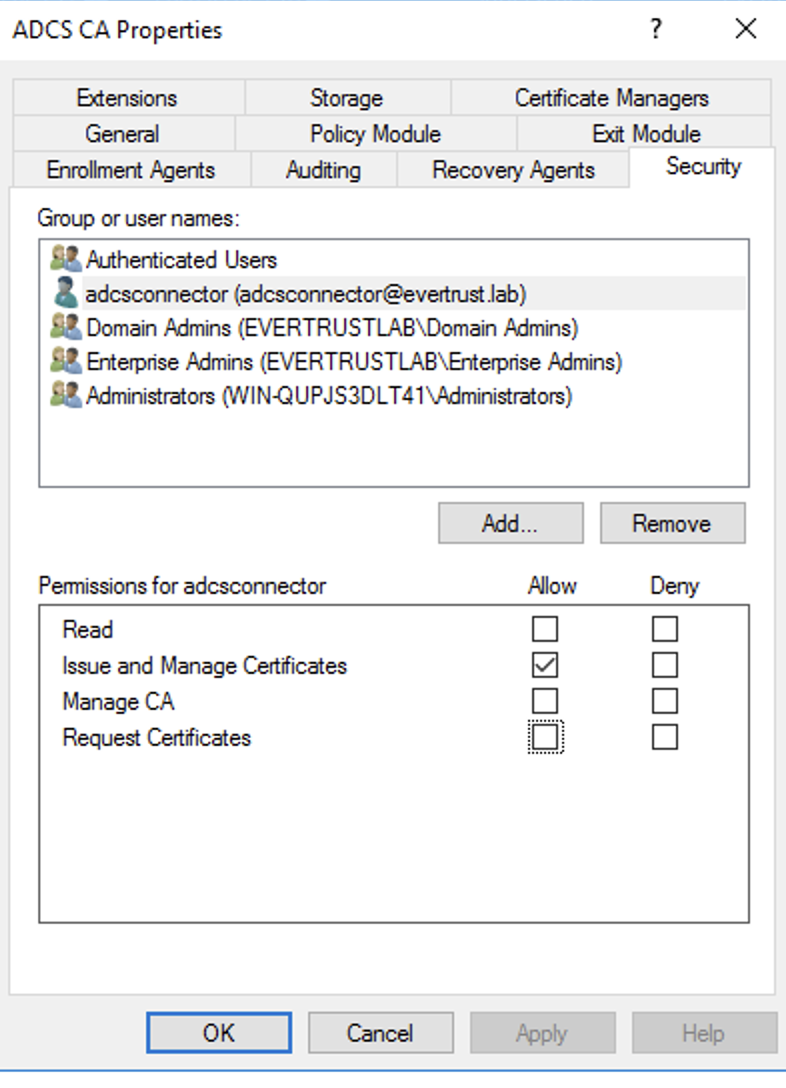Click the Enterprise Admins group icon

[x=66, y=361]
